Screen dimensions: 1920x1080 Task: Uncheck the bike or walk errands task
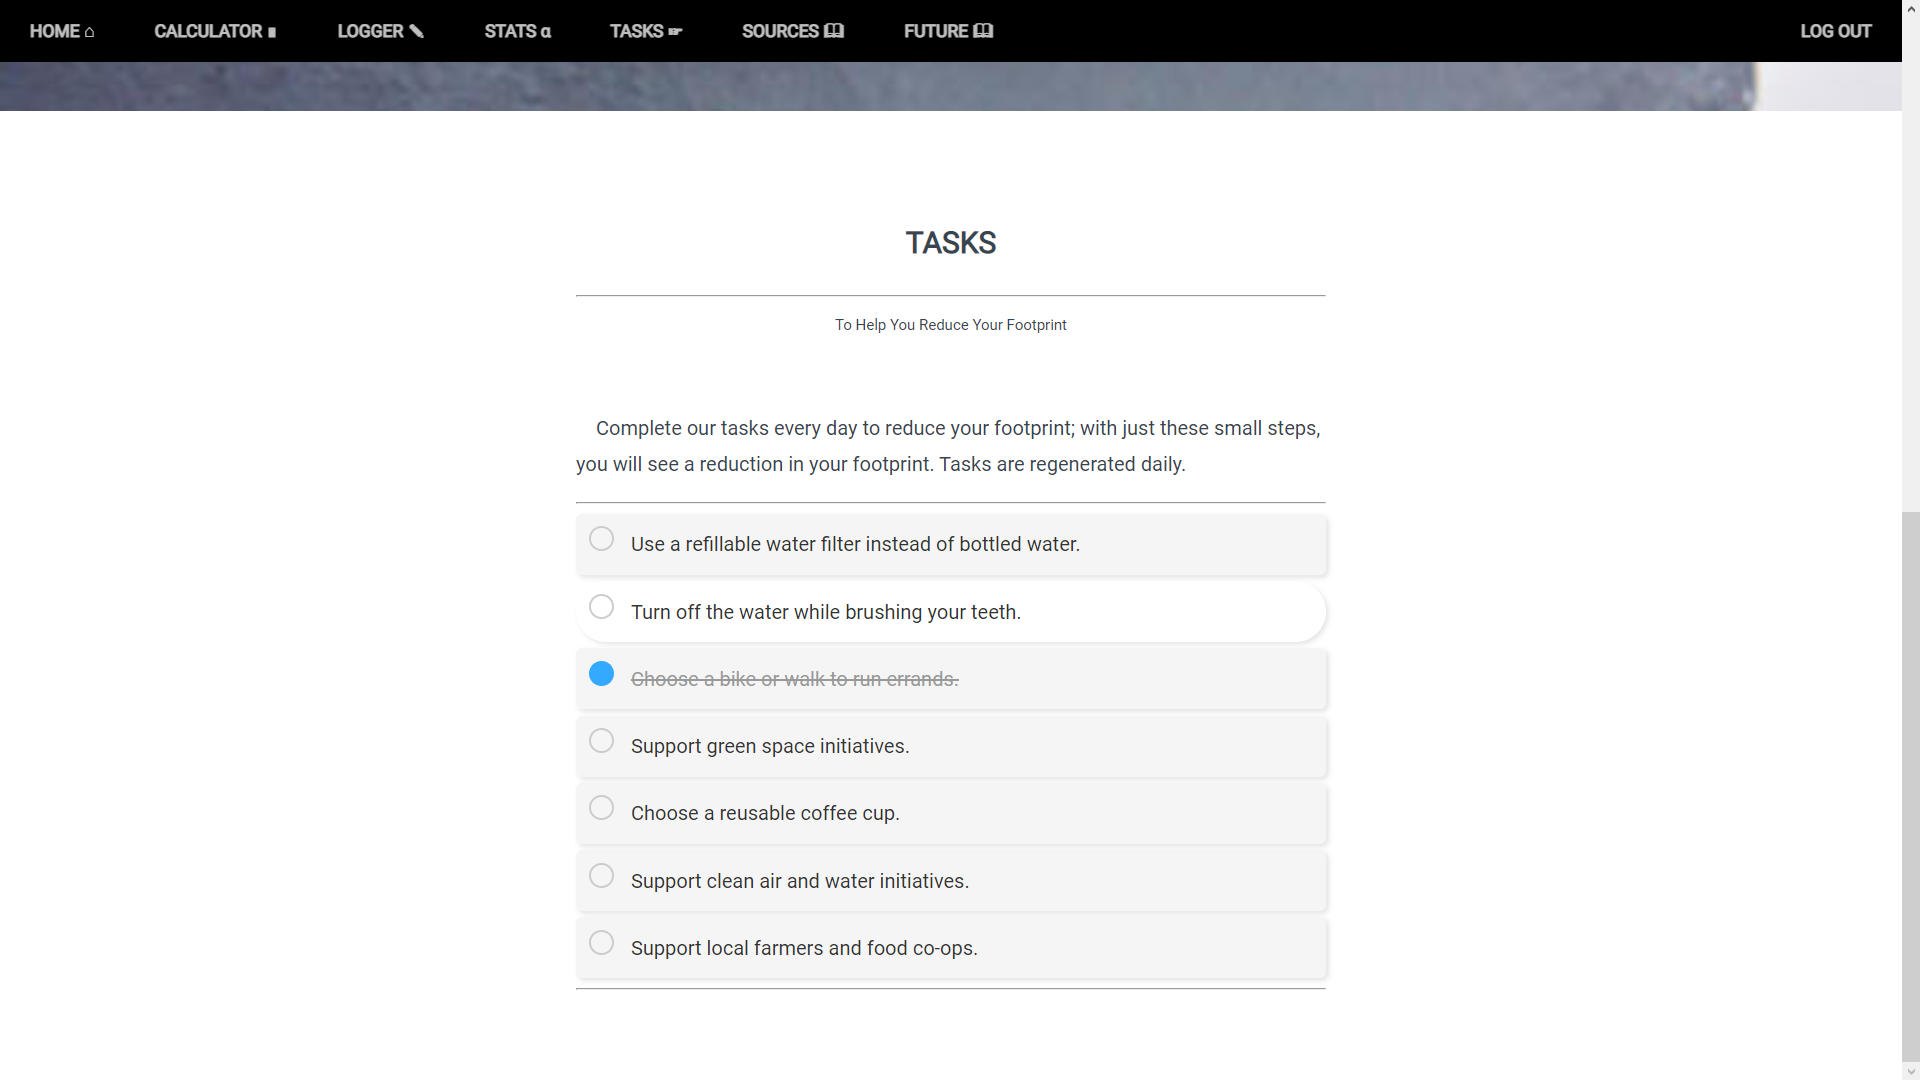pos(601,674)
